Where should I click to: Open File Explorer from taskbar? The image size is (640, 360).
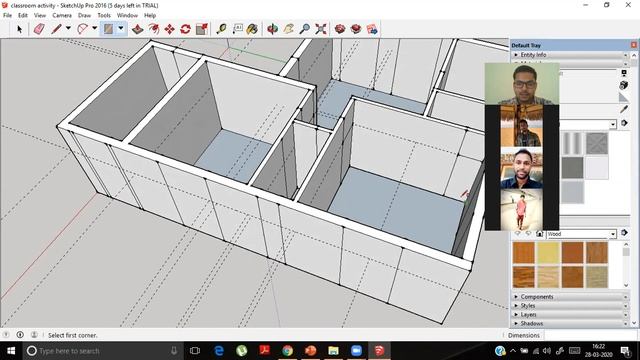333,351
